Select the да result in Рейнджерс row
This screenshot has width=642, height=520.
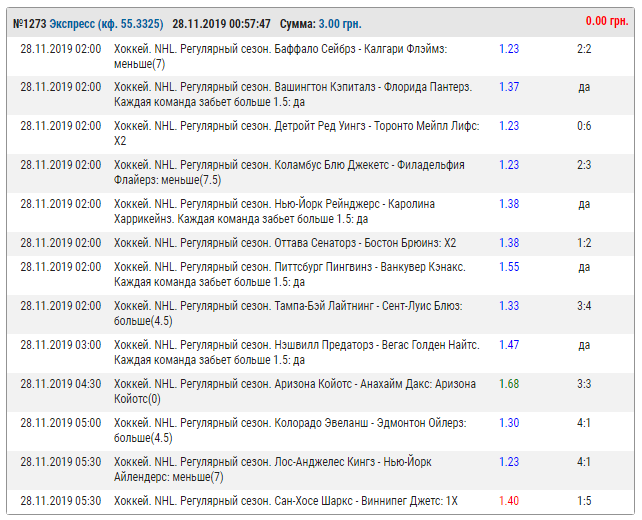click(x=584, y=204)
